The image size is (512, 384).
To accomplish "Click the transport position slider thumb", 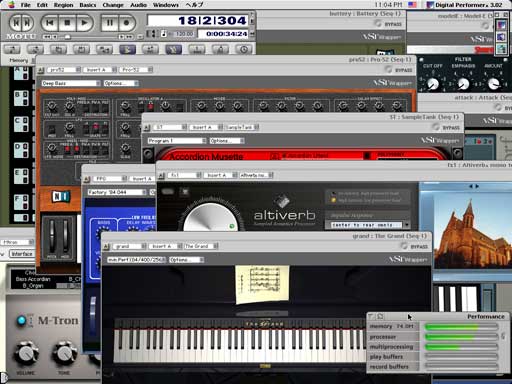I will (68, 37).
